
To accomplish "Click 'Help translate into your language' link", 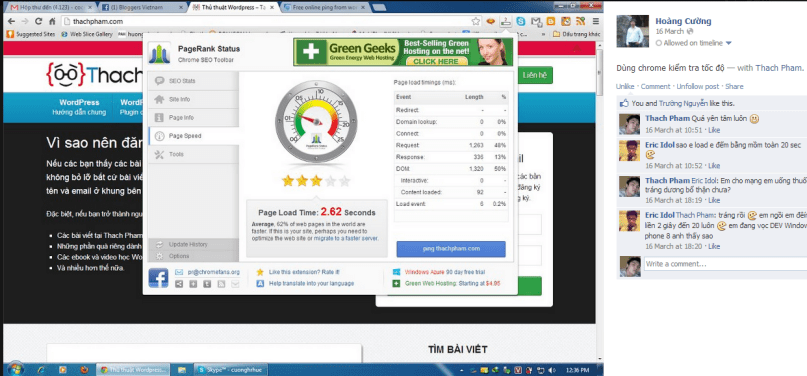I will pos(311,283).
